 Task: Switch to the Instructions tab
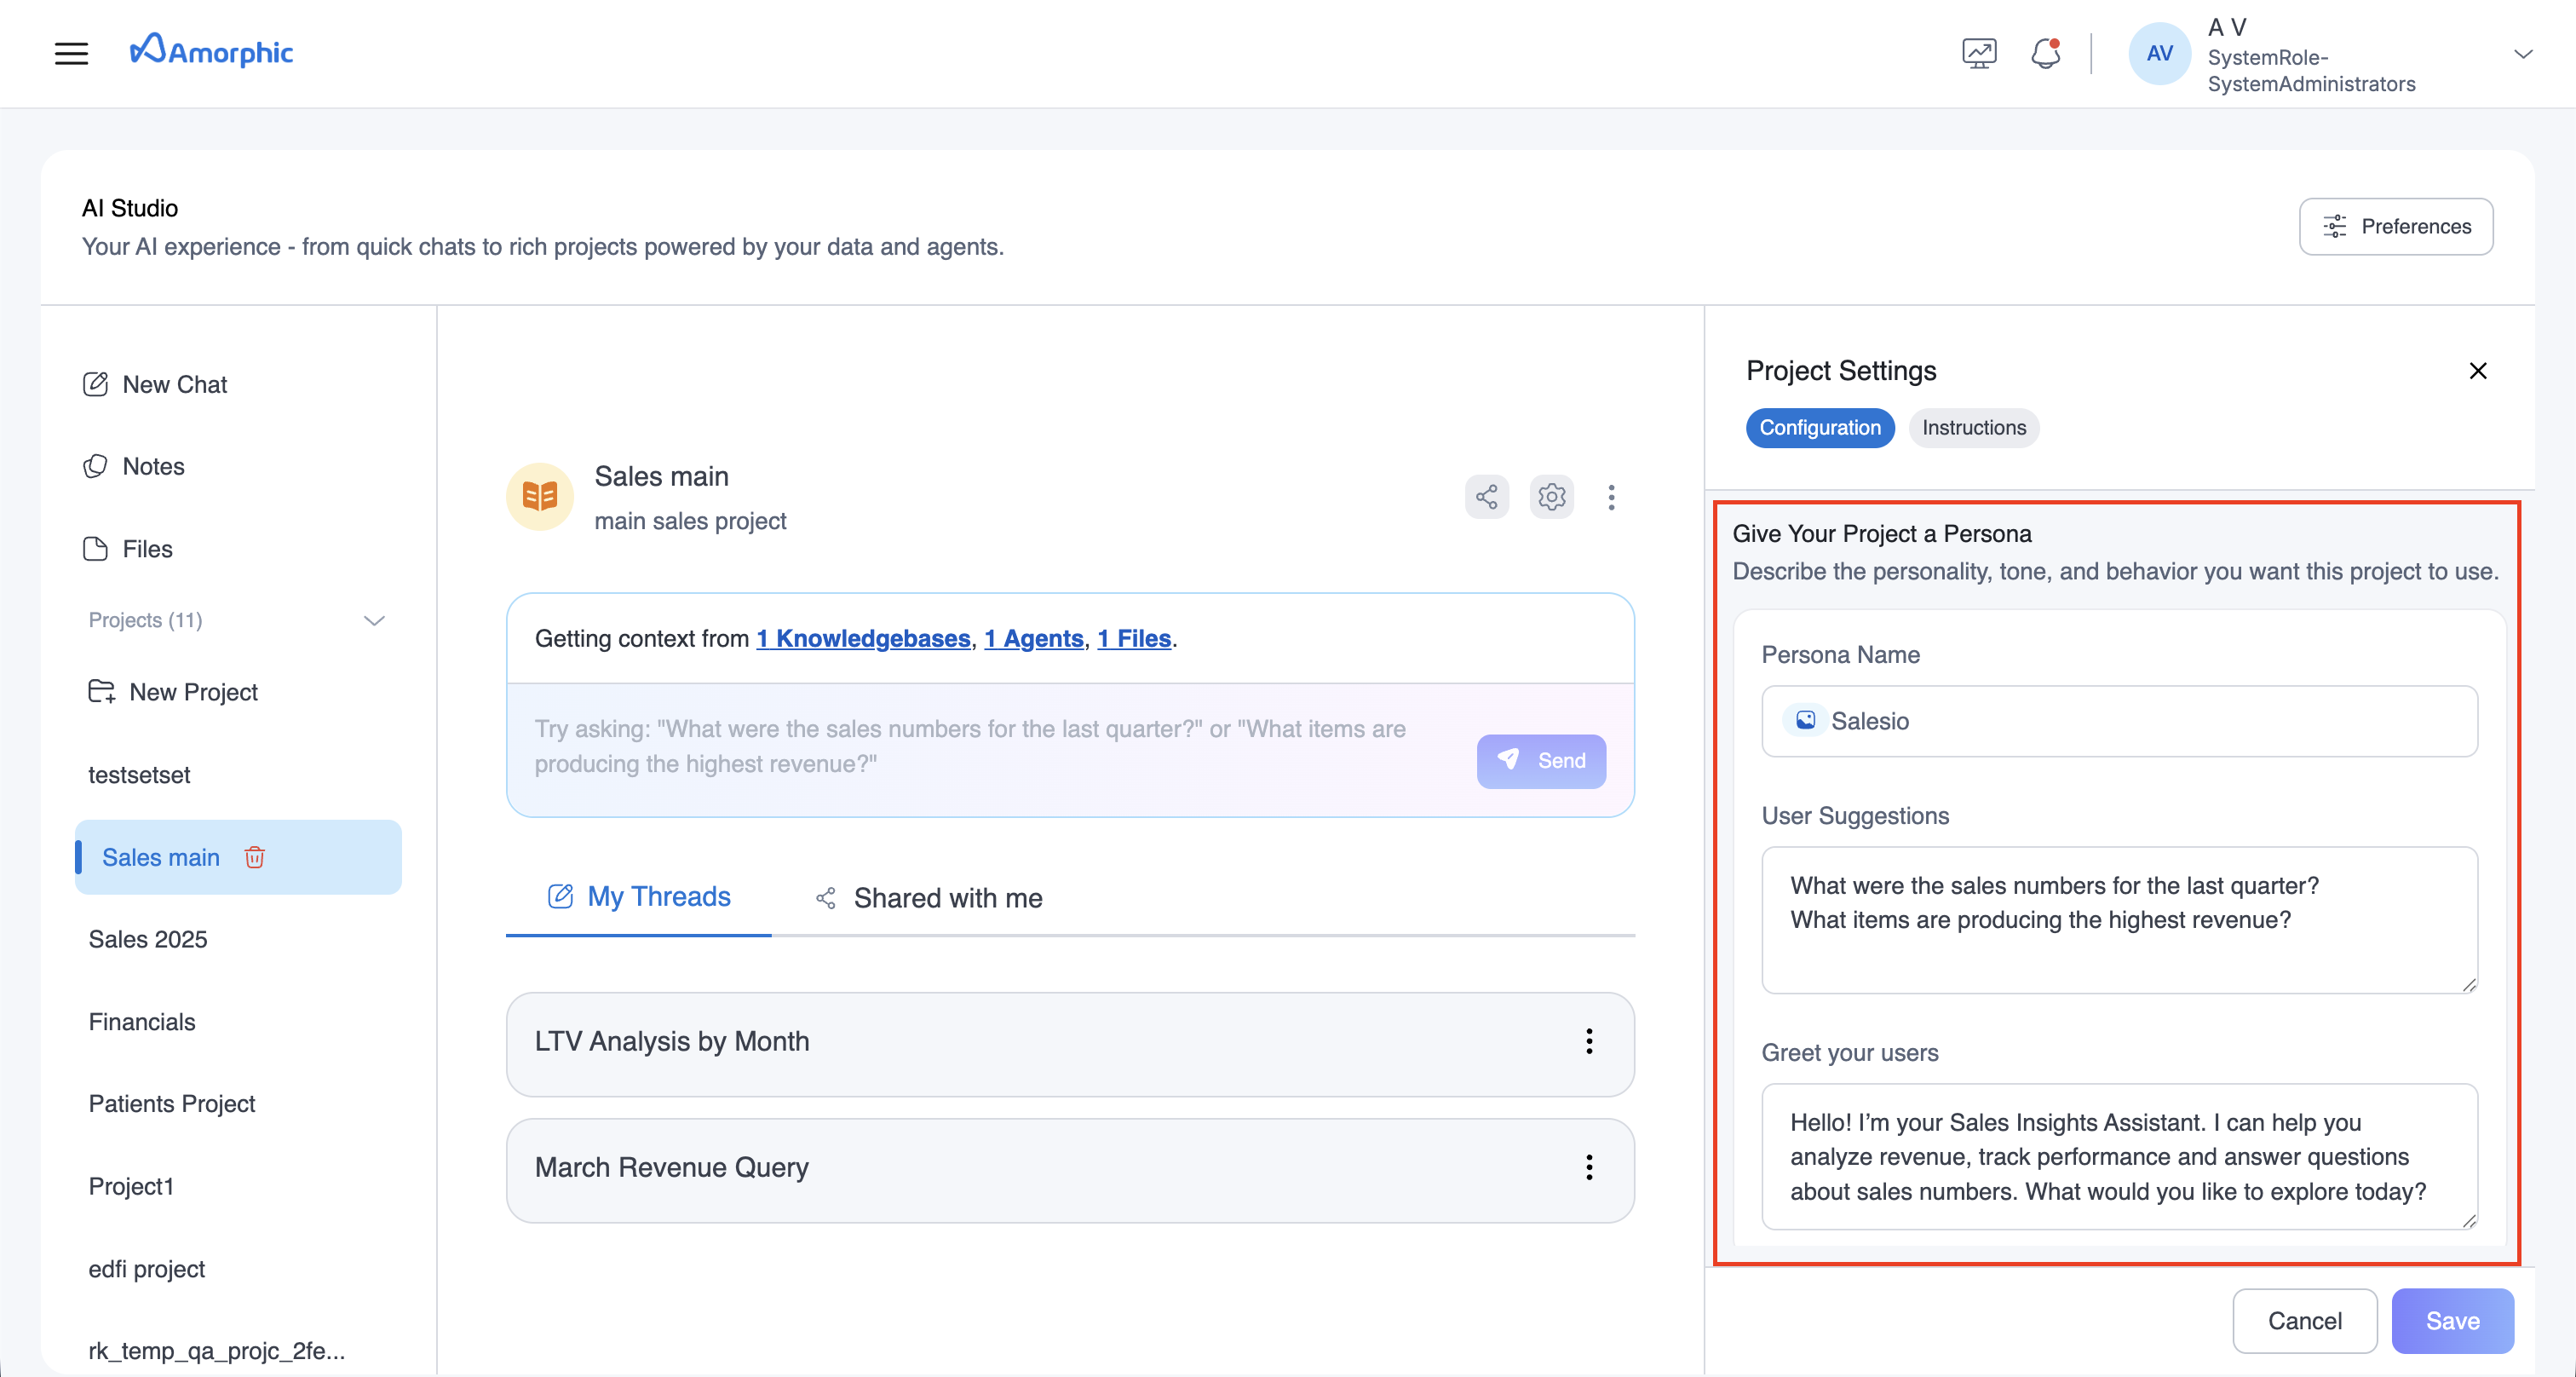click(1973, 428)
